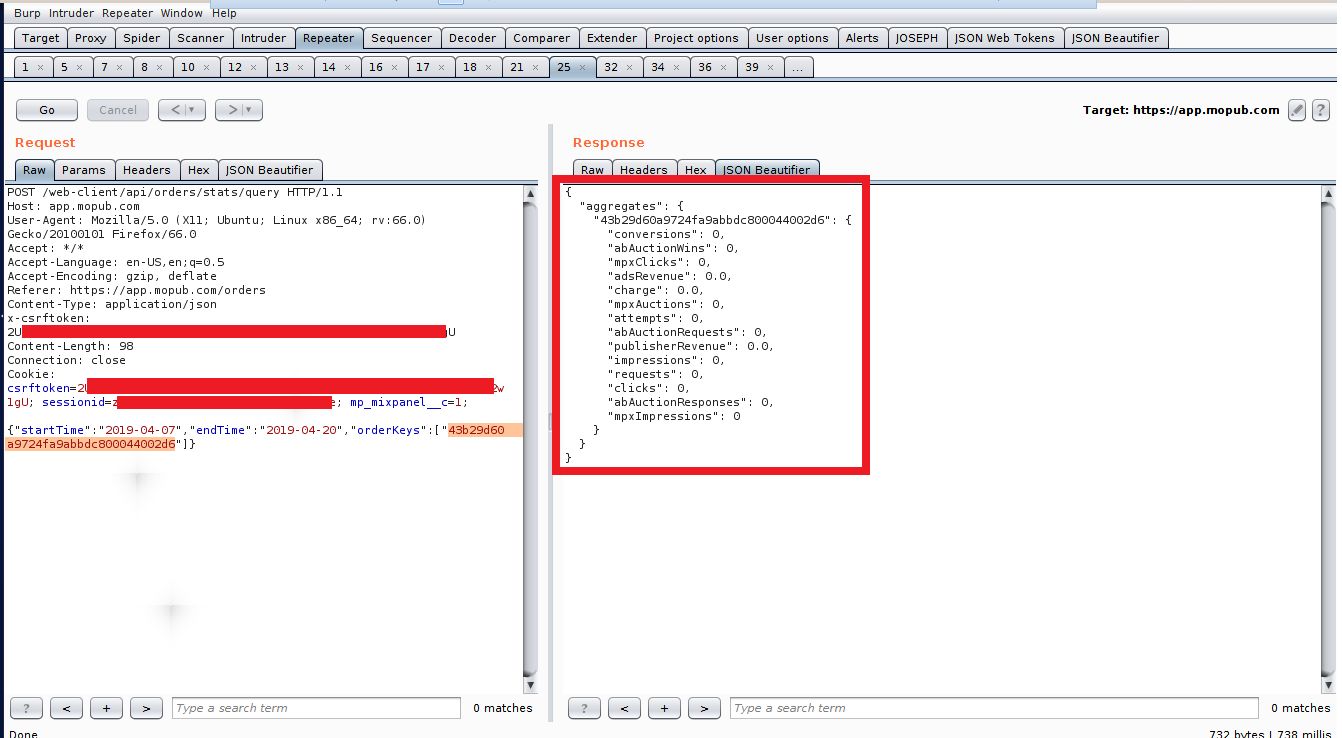Image resolution: width=1342 pixels, height=738 pixels.
Task: Switch to the Extender tab
Action: (612, 38)
